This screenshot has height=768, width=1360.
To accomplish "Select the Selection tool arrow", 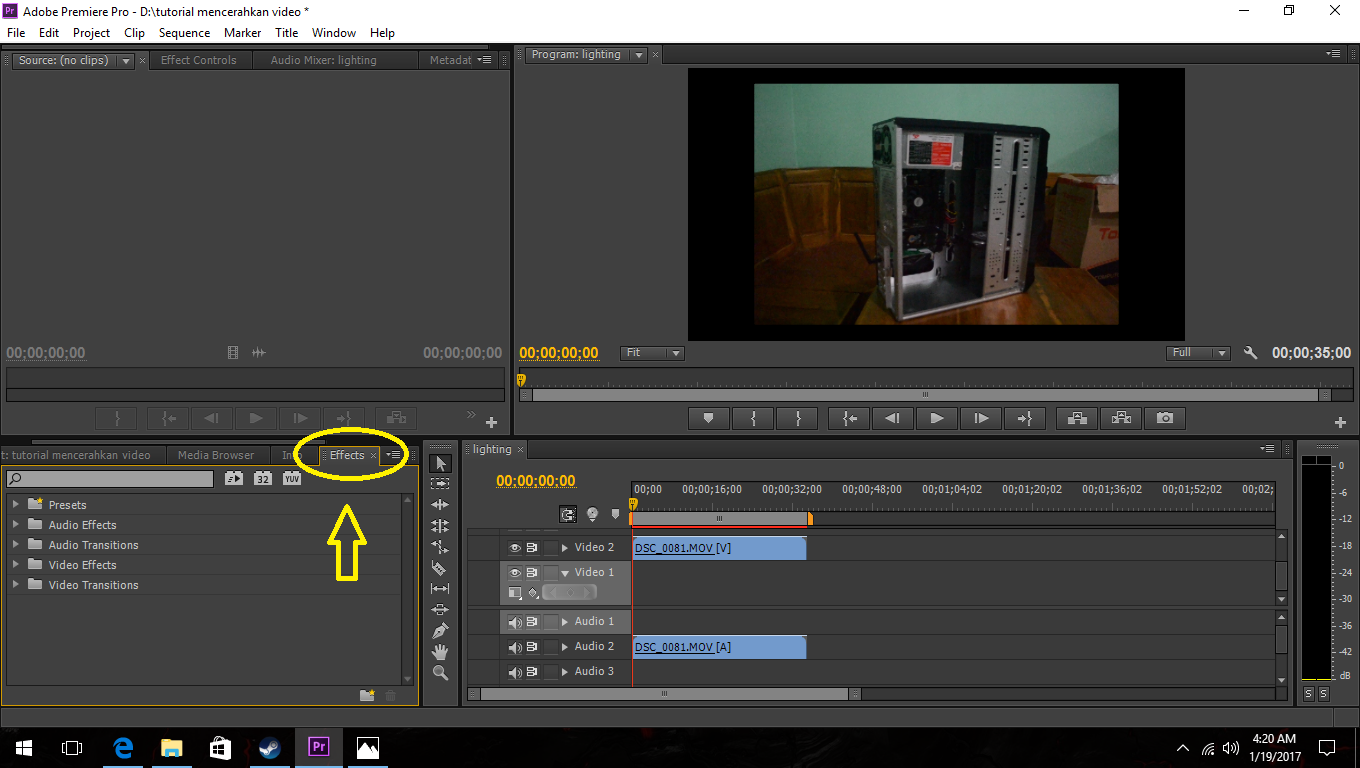I will click(440, 463).
